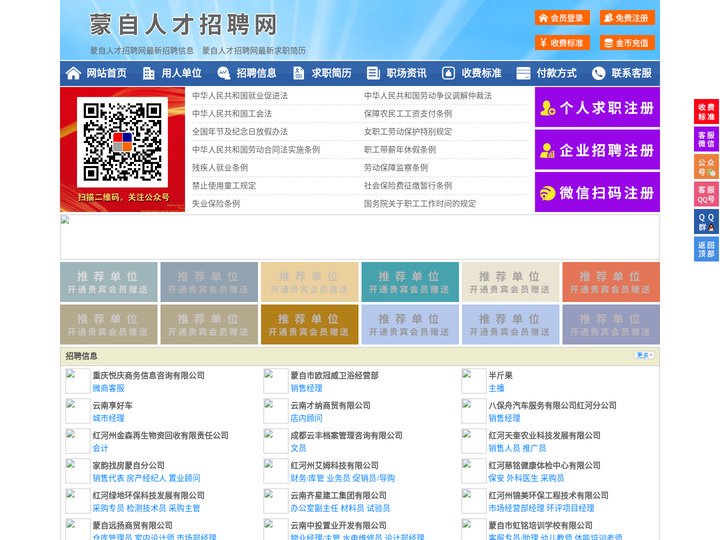Open the 微商客服 job posting
Viewport: 720px width, 540px height.
click(108, 388)
